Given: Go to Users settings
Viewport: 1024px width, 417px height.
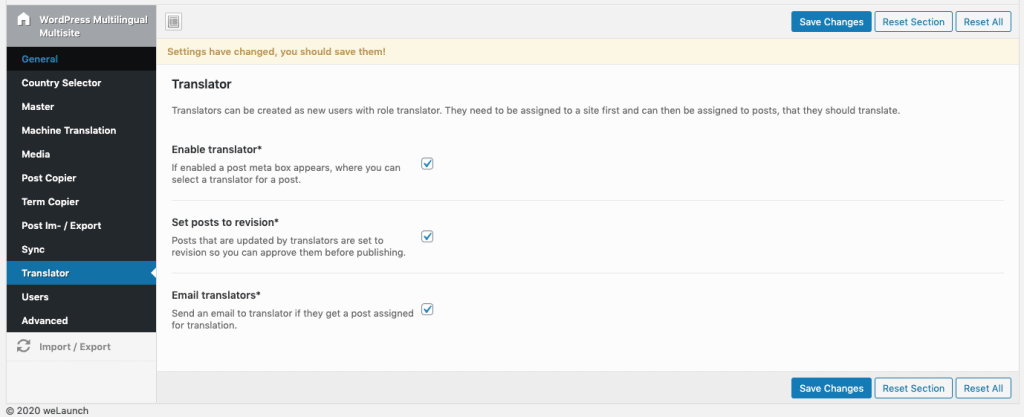Looking at the screenshot, I should click(35, 297).
